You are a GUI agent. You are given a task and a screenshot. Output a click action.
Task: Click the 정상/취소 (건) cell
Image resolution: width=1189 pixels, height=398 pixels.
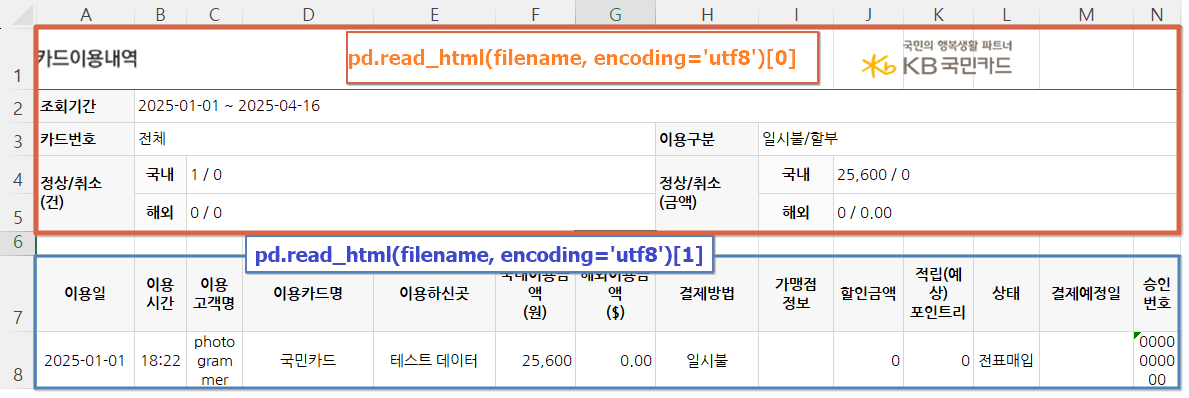tap(85, 193)
